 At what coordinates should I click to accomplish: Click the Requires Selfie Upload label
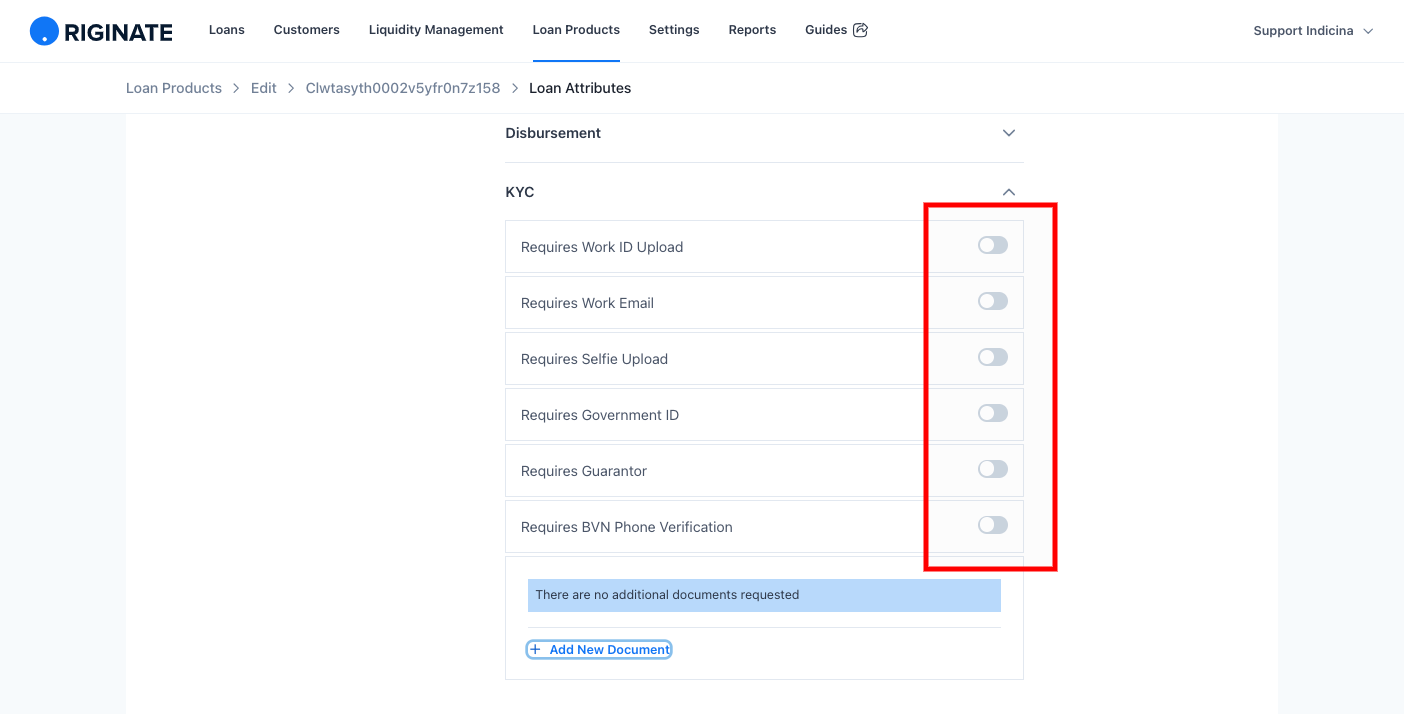pos(594,359)
